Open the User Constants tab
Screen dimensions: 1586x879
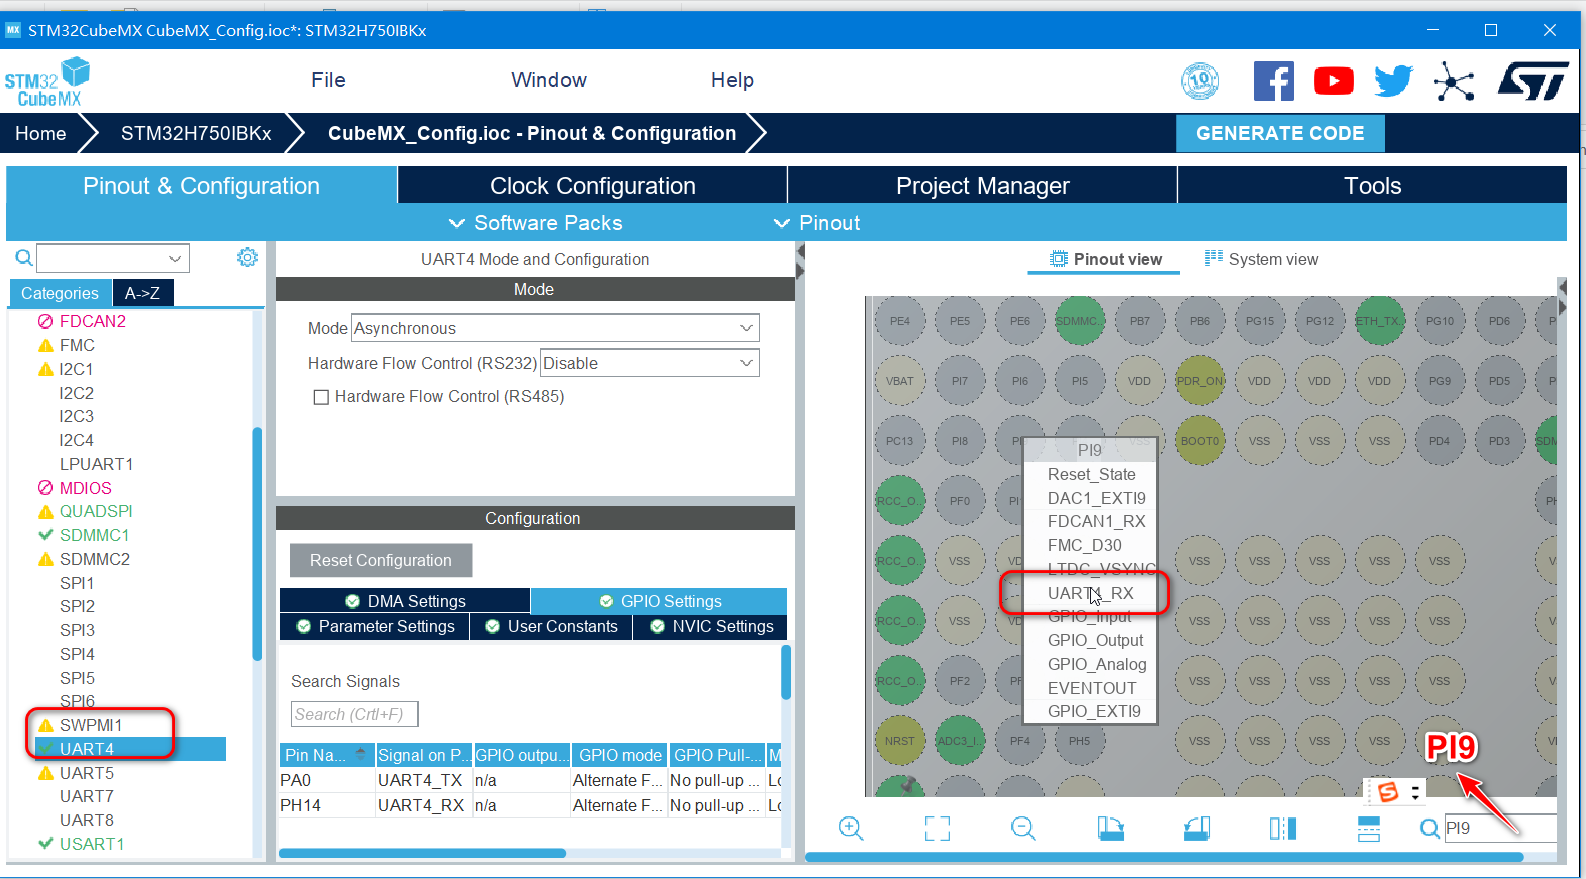point(551,626)
